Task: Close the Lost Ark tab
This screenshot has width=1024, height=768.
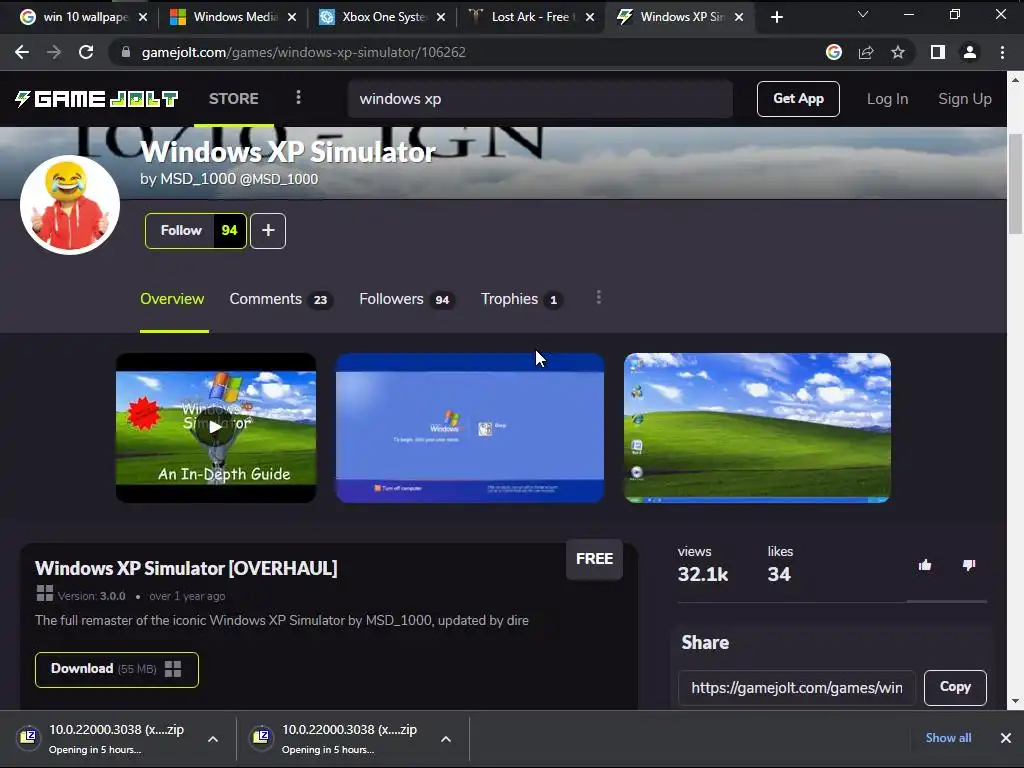Action: coord(590,17)
